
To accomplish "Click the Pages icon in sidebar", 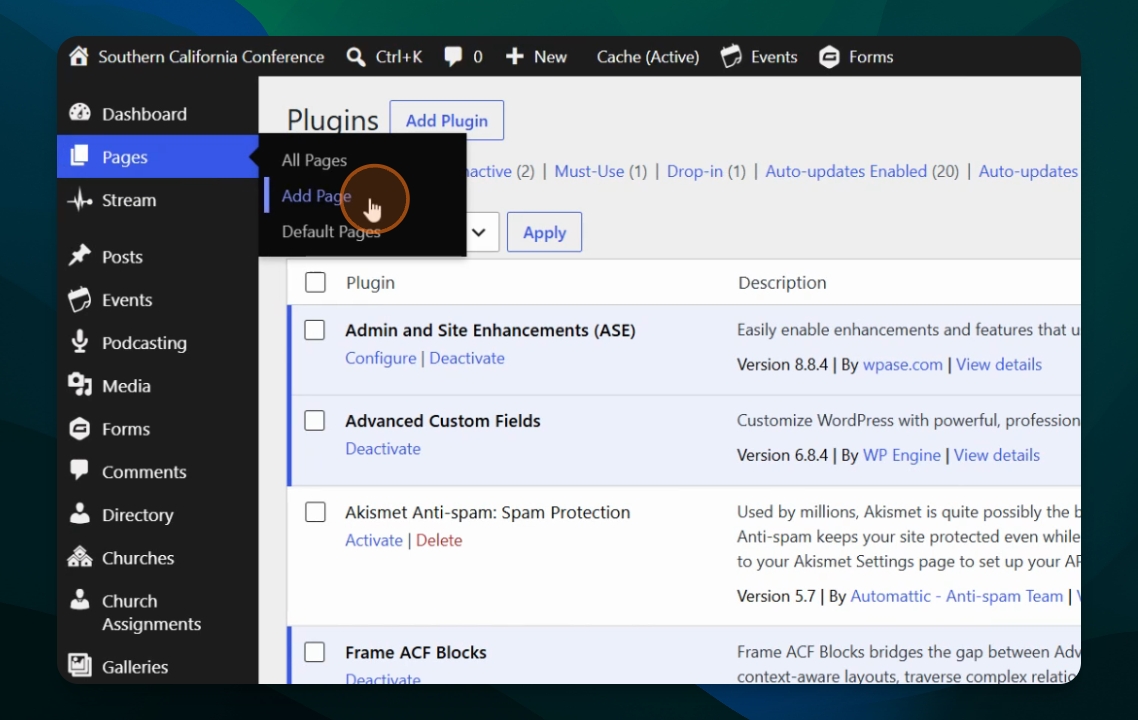I will [80, 156].
